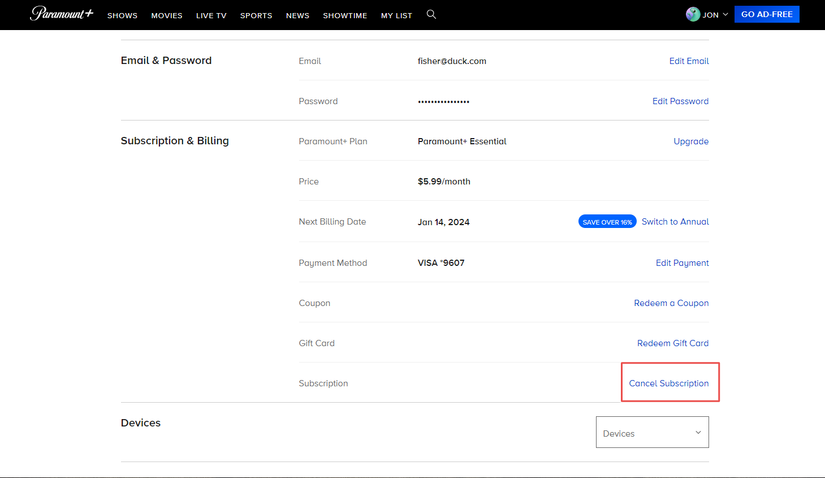Open Showtime from the nav bar
Image resolution: width=825 pixels, height=478 pixels.
click(x=345, y=16)
